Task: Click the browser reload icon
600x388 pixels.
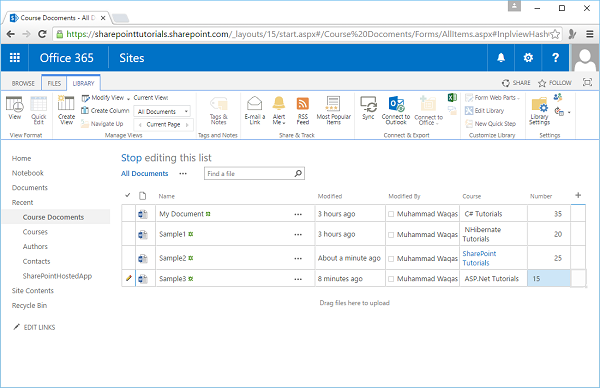Action: tap(42, 34)
